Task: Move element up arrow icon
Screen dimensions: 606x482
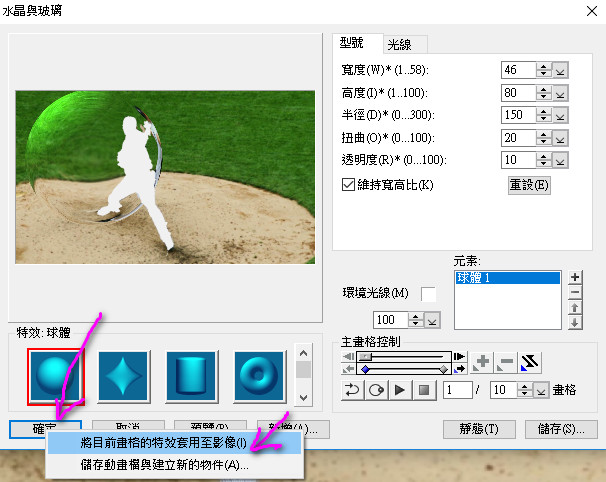Action: point(575,308)
